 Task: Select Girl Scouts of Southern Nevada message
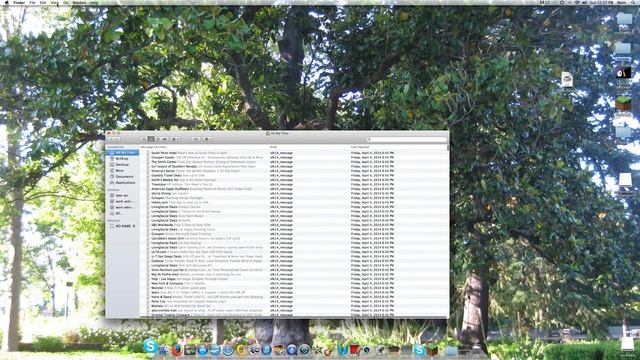294,167
